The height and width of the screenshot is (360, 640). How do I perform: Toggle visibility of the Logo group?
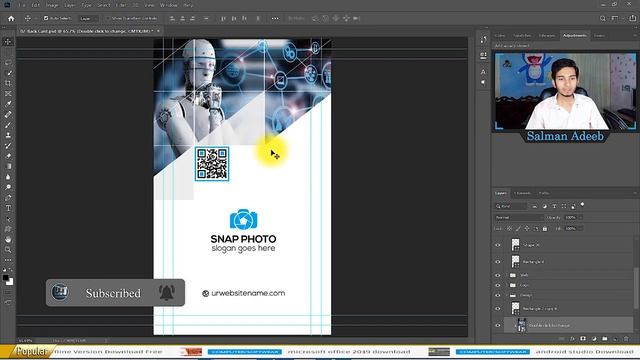pyautogui.click(x=498, y=285)
